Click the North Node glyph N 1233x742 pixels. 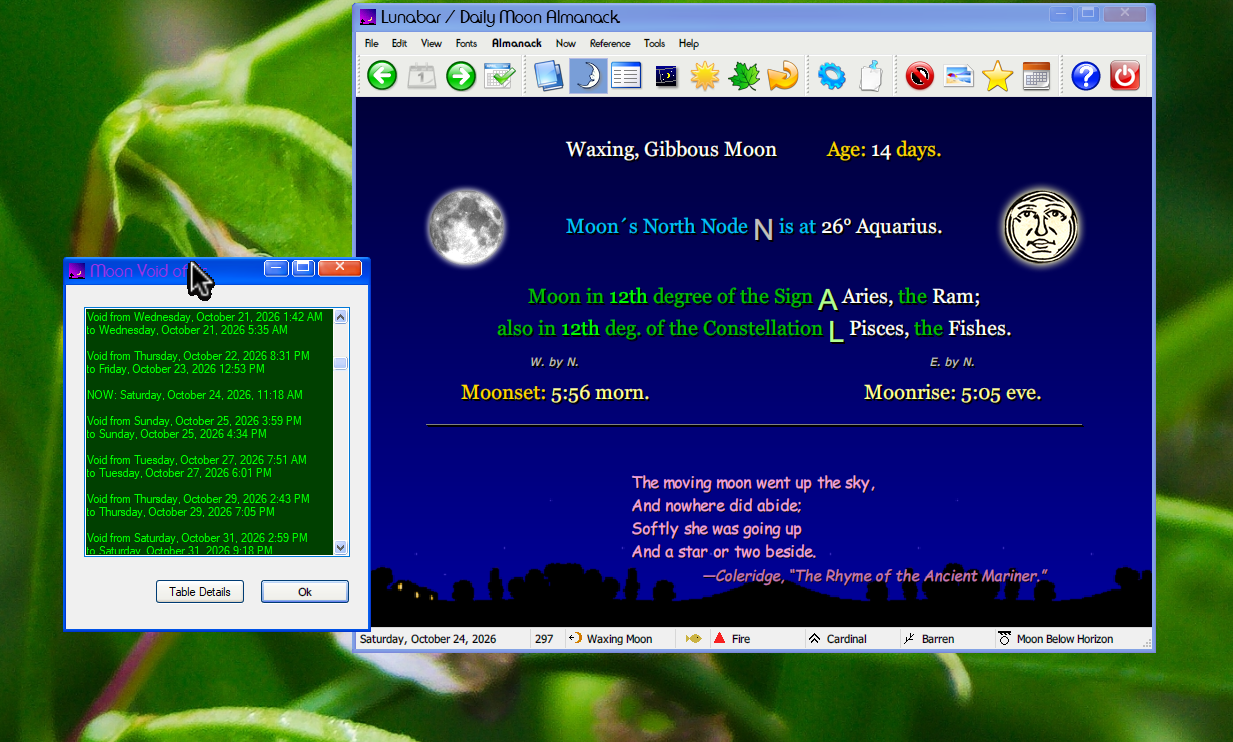pyautogui.click(x=763, y=229)
